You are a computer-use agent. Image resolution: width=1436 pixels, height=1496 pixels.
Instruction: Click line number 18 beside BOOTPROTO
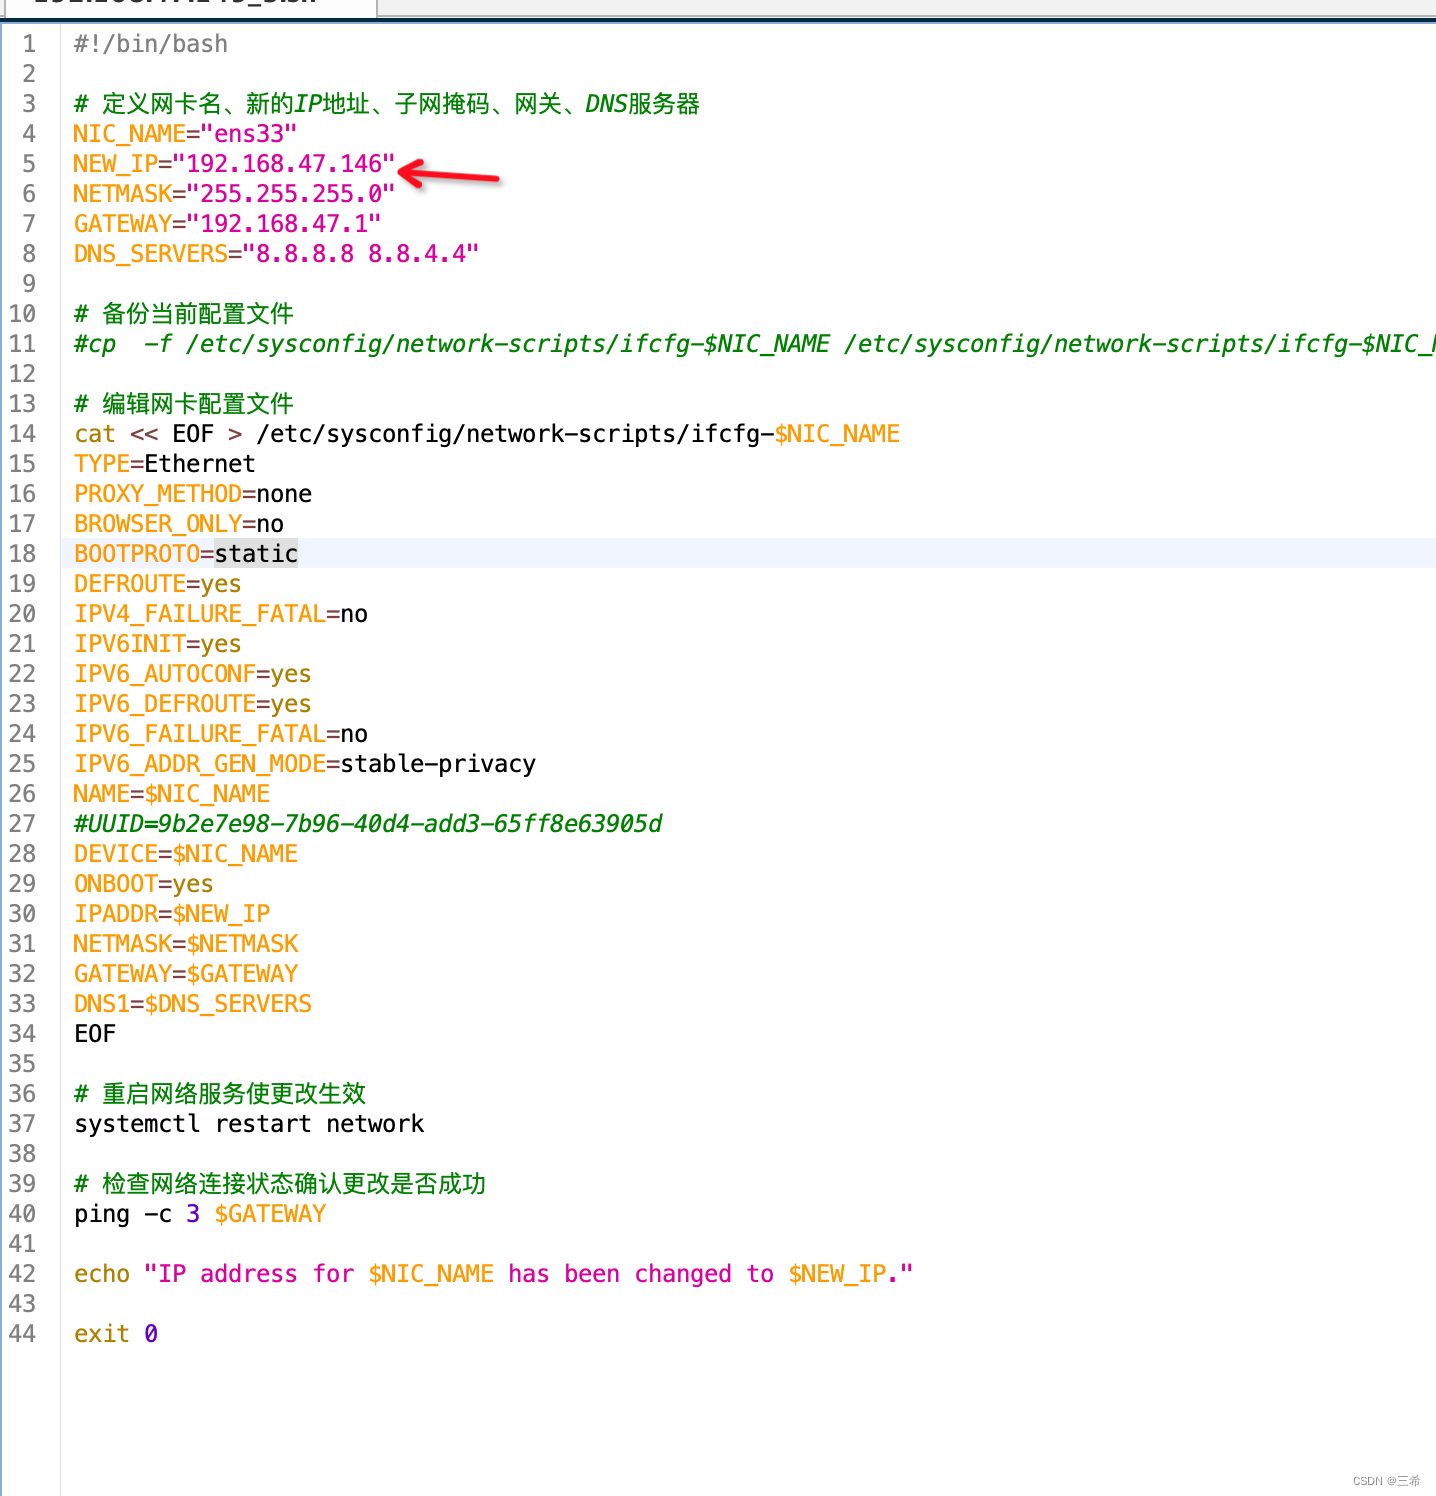point(22,553)
